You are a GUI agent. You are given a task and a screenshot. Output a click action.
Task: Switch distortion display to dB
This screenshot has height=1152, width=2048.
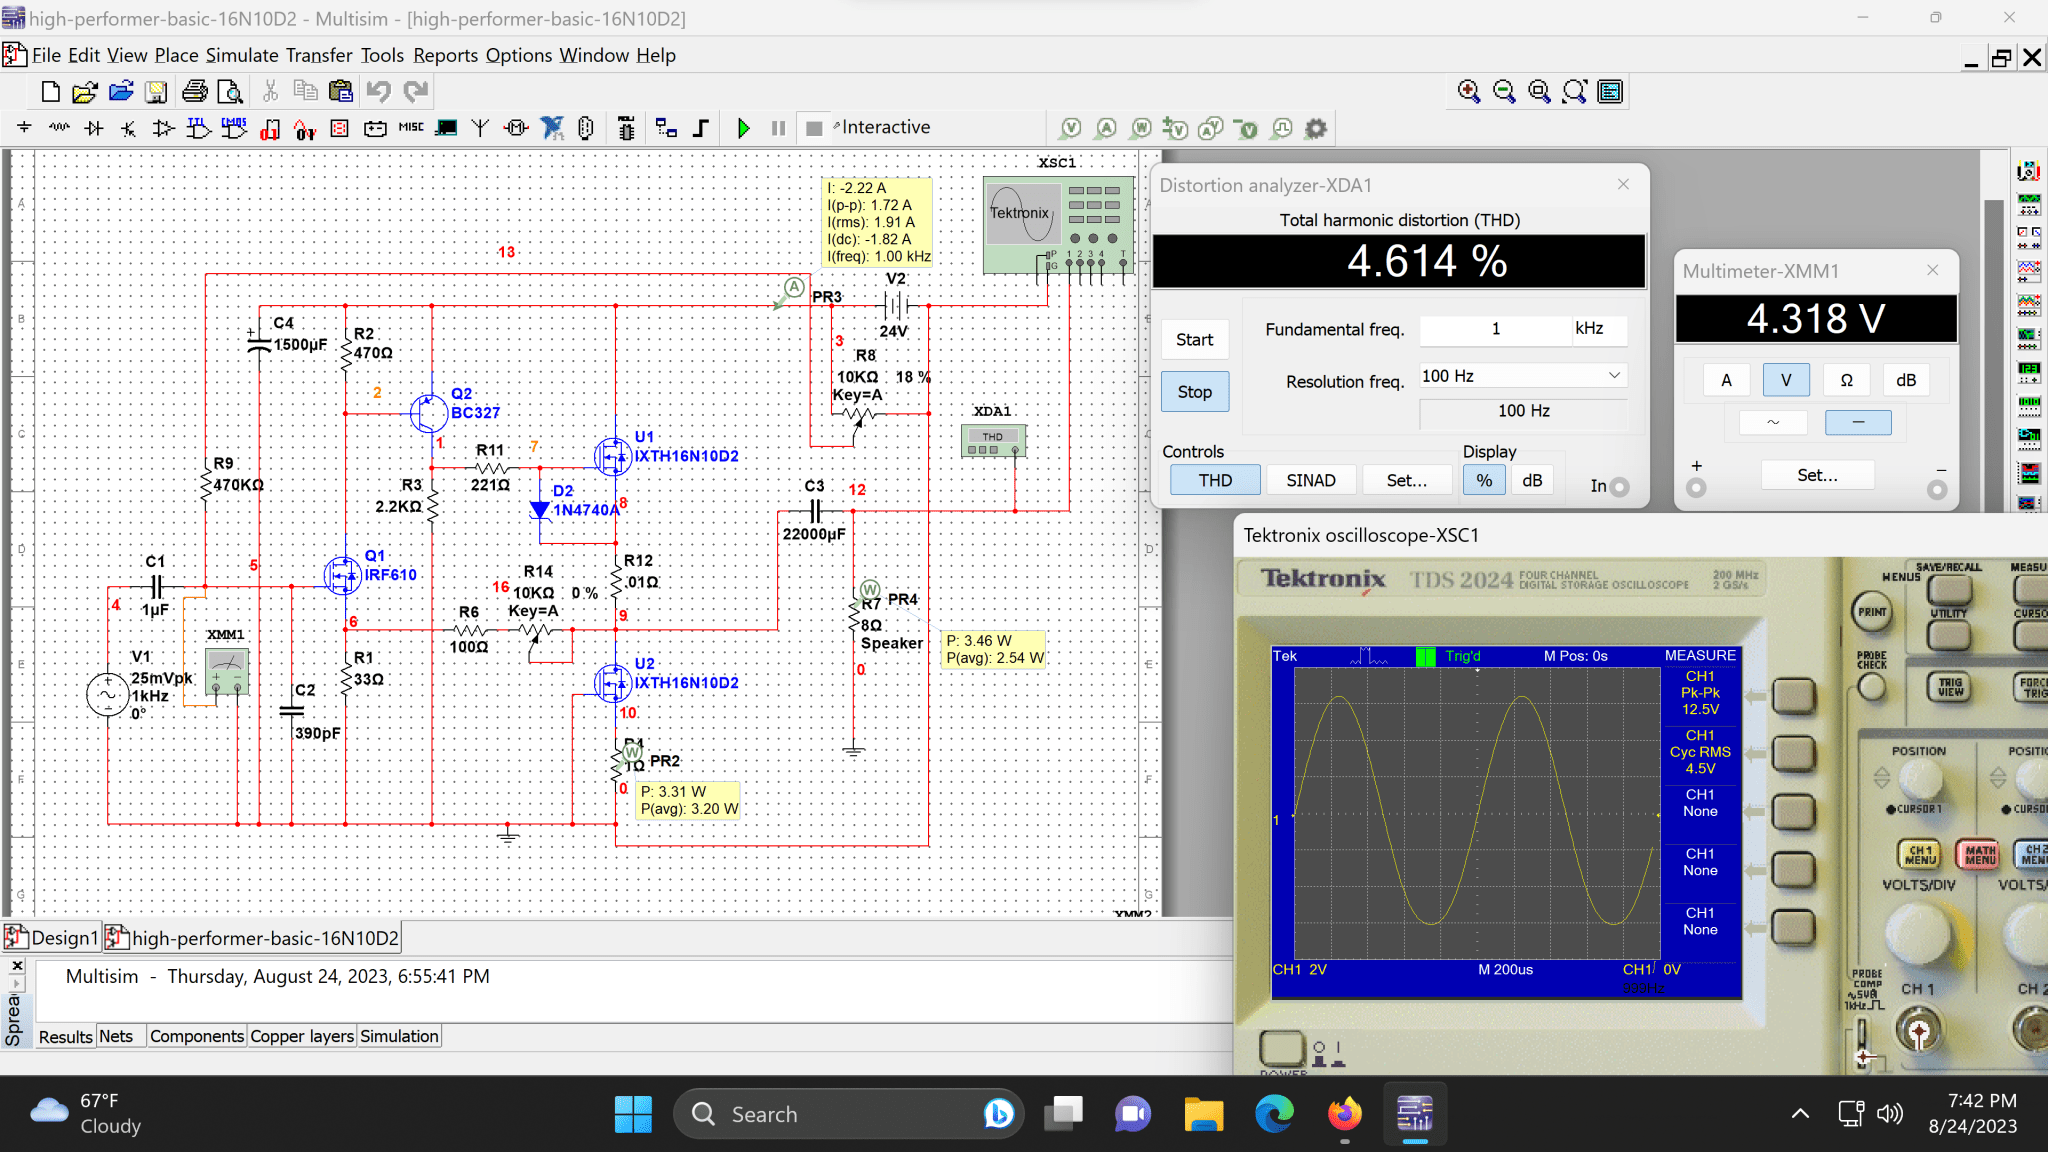point(1532,480)
